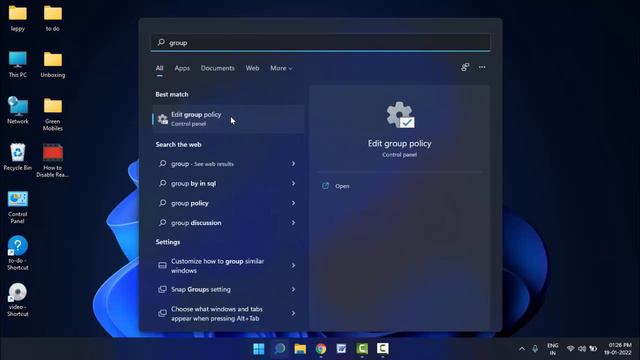Open Control Panel desktop shortcut
640x360 pixels.
click(18, 207)
